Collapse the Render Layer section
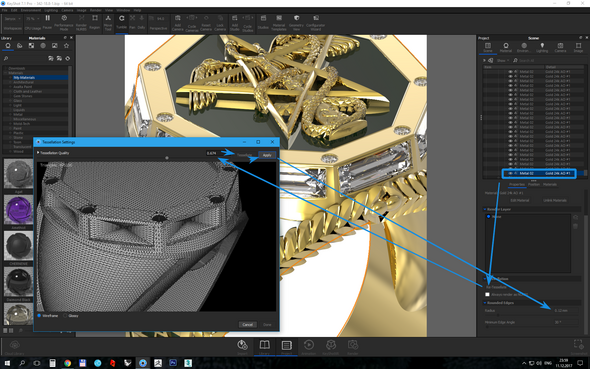The height and width of the screenshot is (369, 590). tap(485, 209)
